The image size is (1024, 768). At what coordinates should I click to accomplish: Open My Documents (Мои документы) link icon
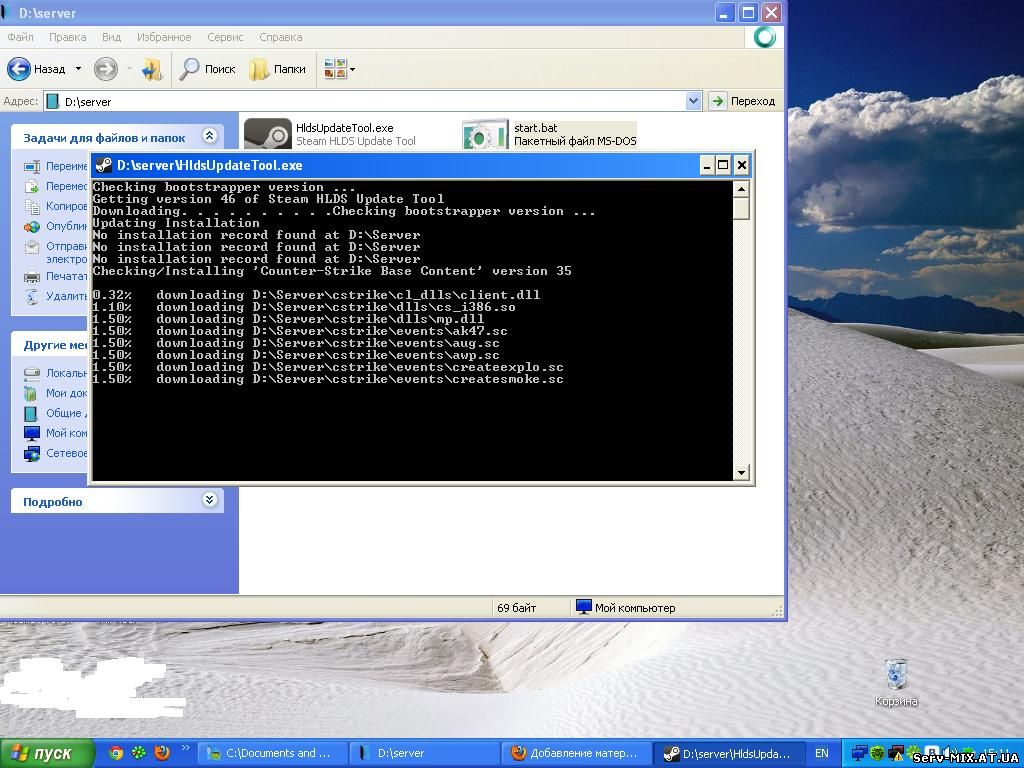pyautogui.click(x=31, y=393)
